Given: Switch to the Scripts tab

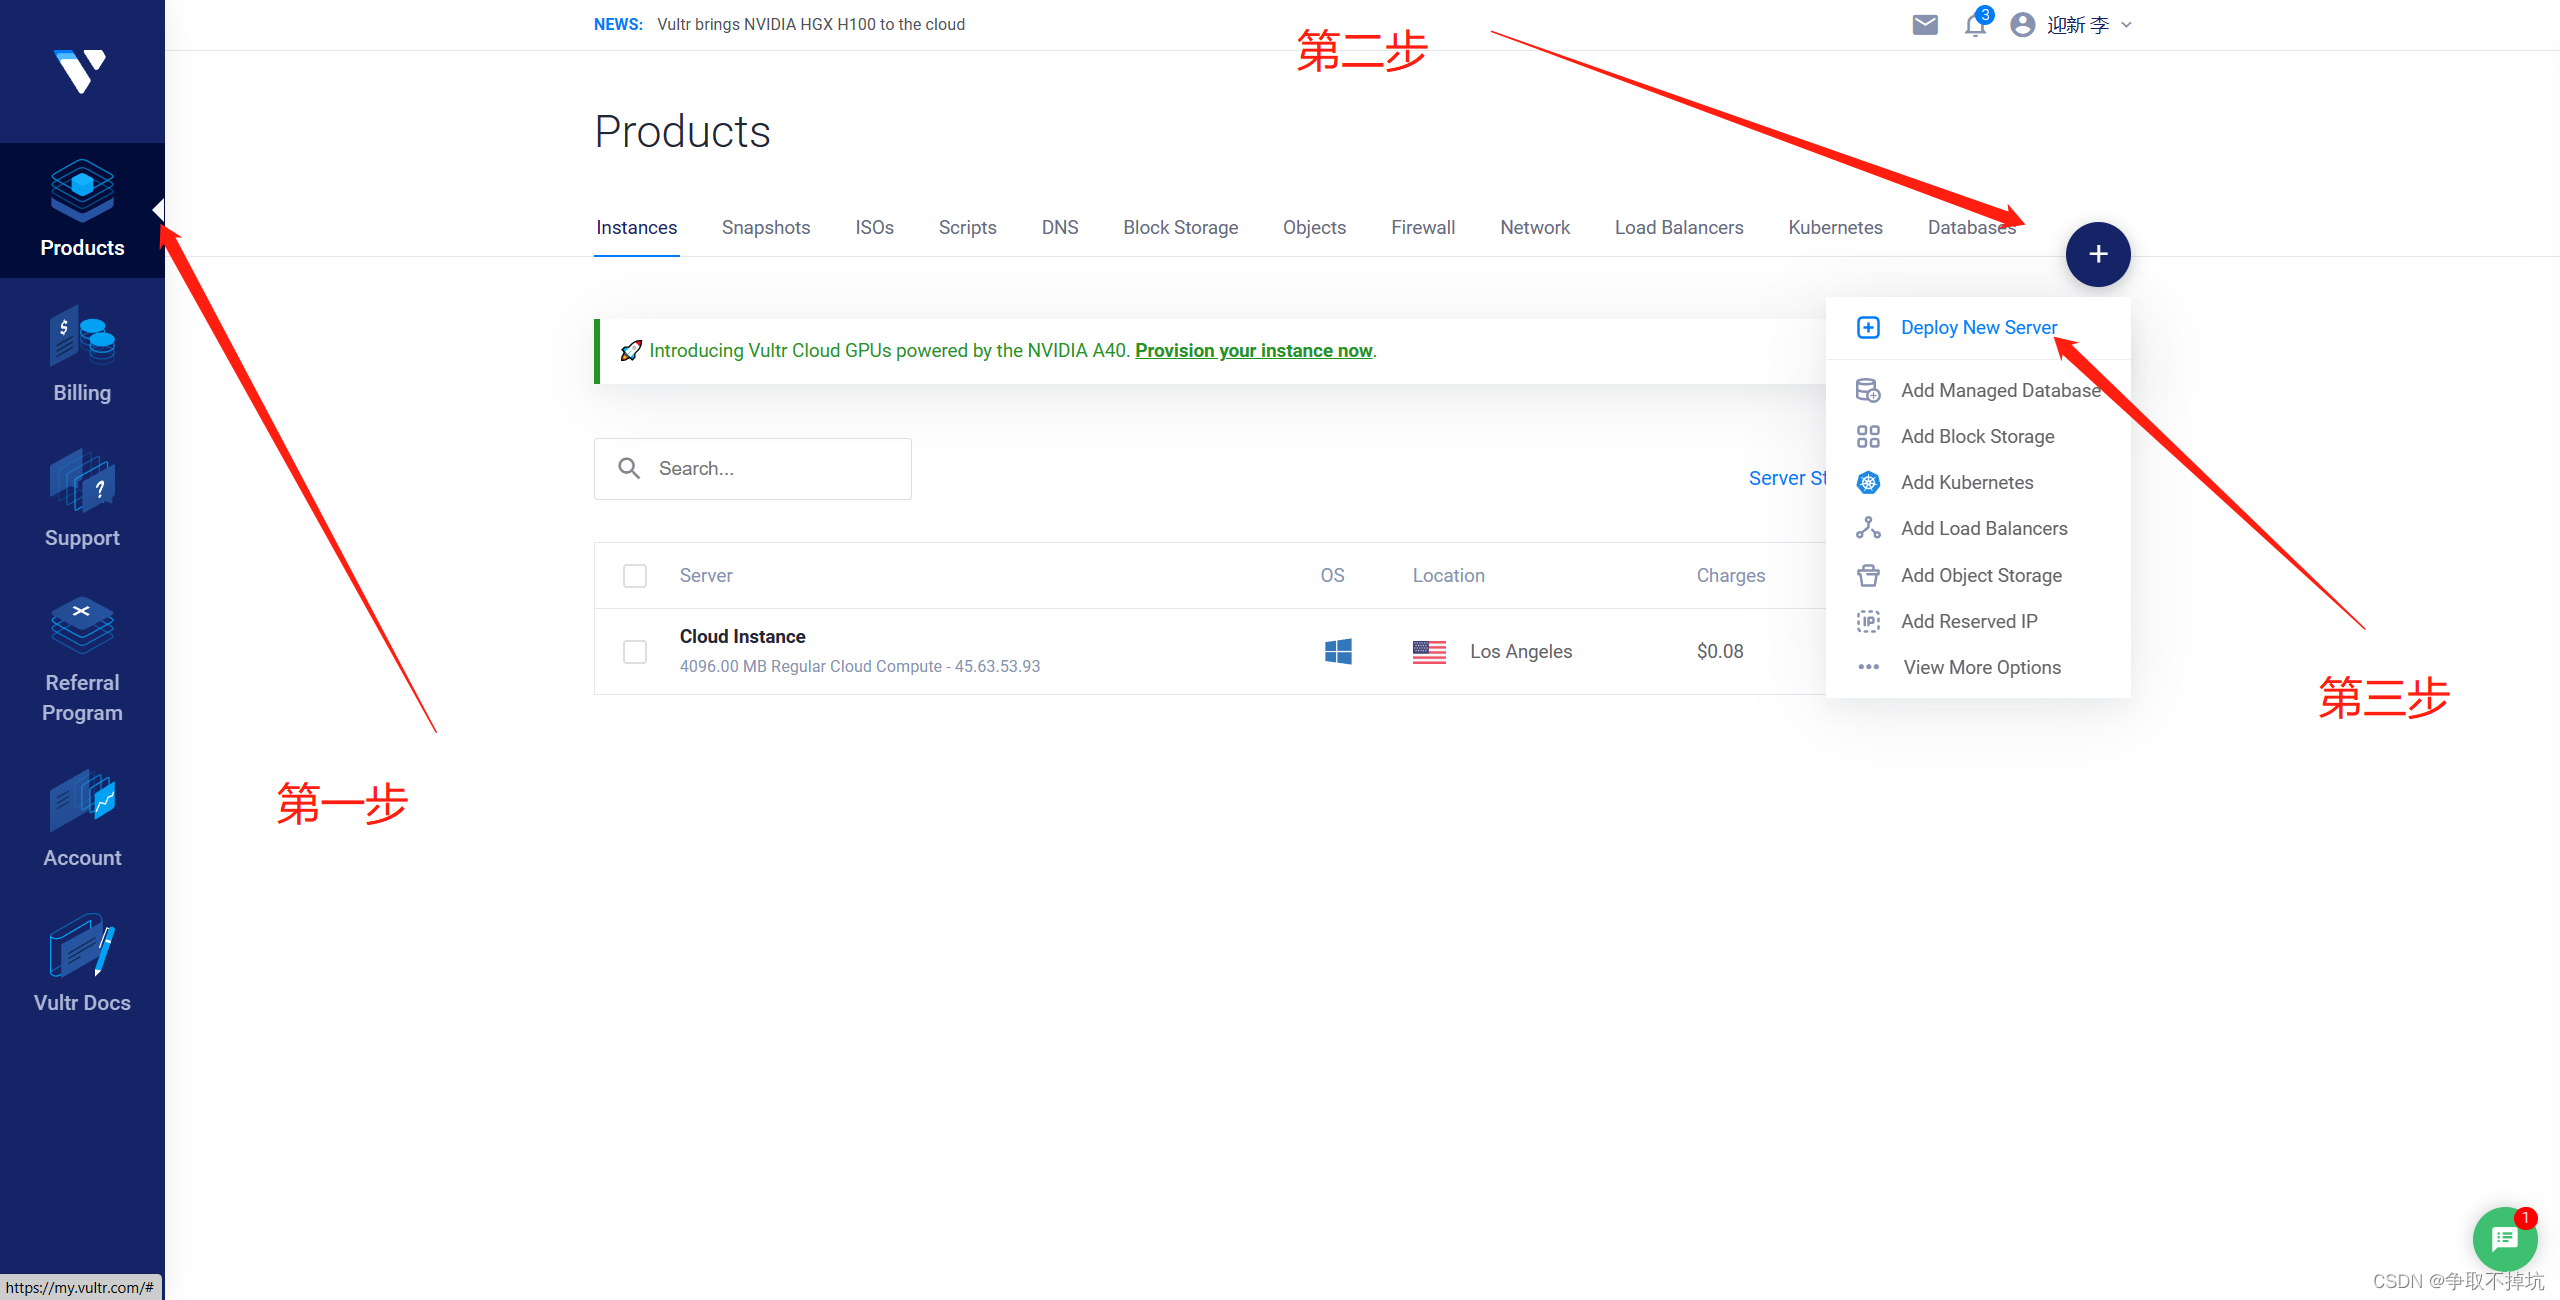Looking at the screenshot, I should 968,228.
